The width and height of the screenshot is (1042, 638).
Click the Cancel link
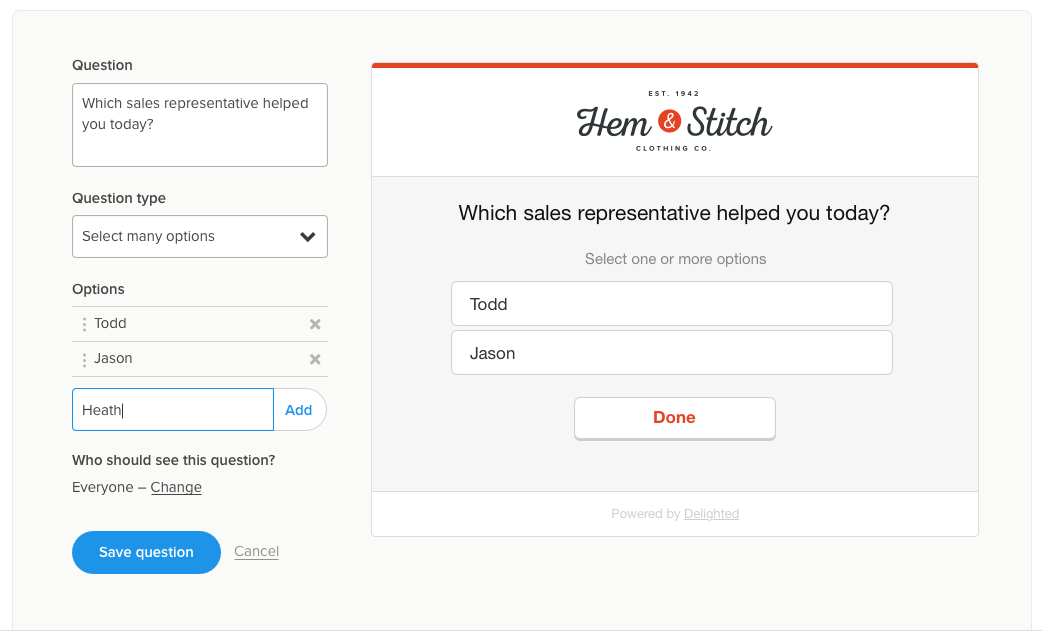click(256, 551)
